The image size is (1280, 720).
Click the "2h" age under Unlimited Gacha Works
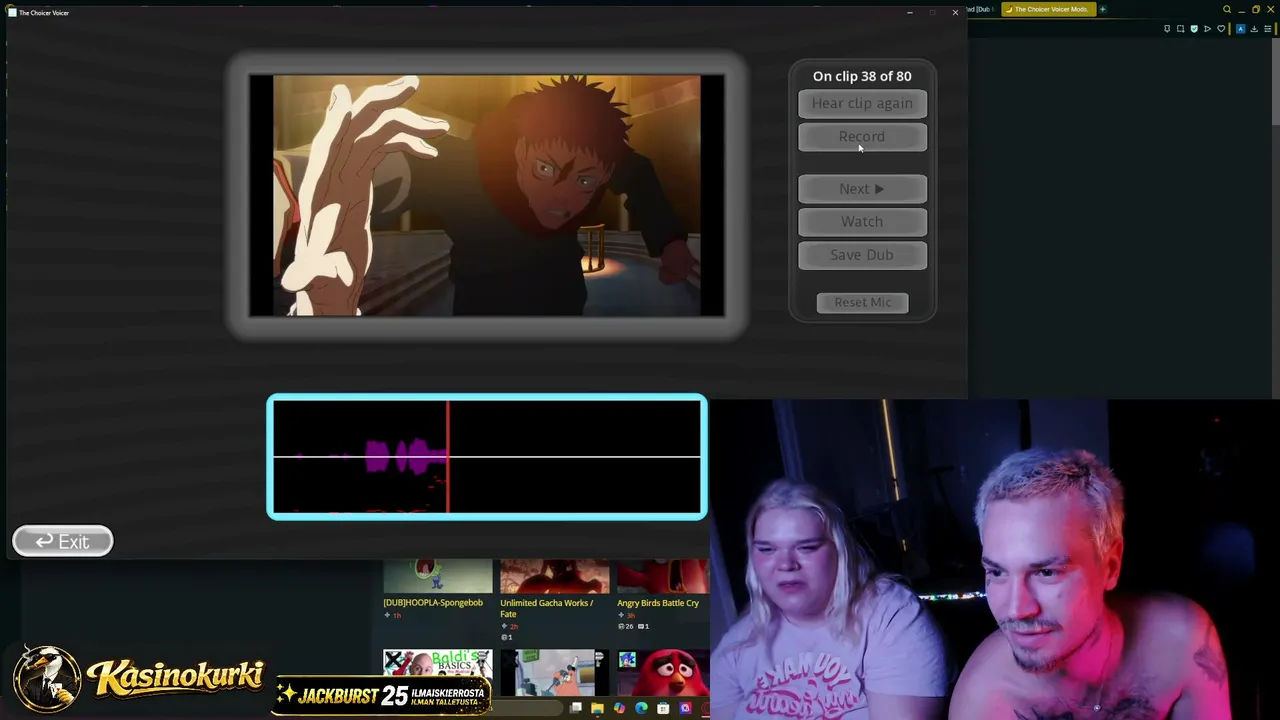pyautogui.click(x=514, y=627)
